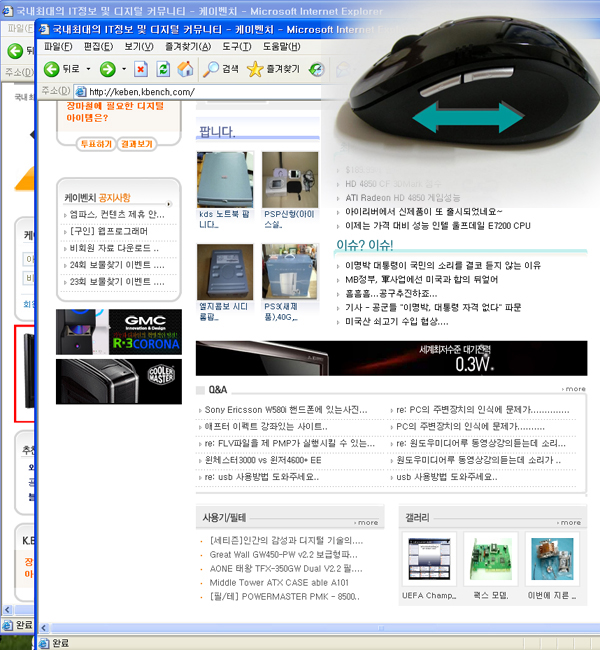Viewport: 600px width, 650px height.
Task: Open dropdown arrow next to Back button
Action: [x=88, y=69]
